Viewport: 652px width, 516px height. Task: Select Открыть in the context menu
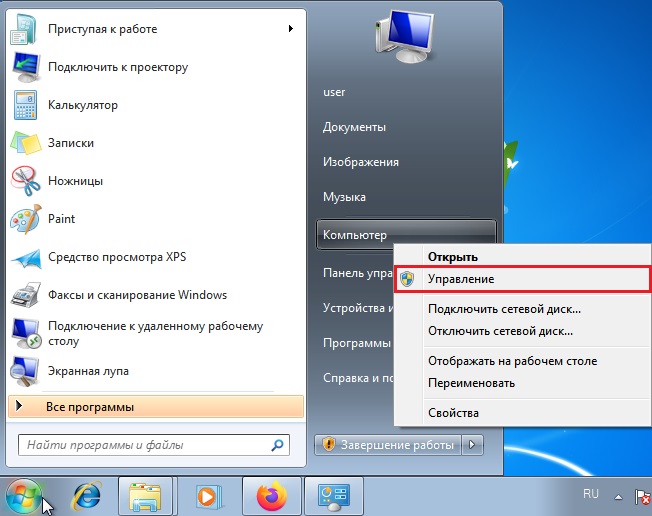coord(522,257)
